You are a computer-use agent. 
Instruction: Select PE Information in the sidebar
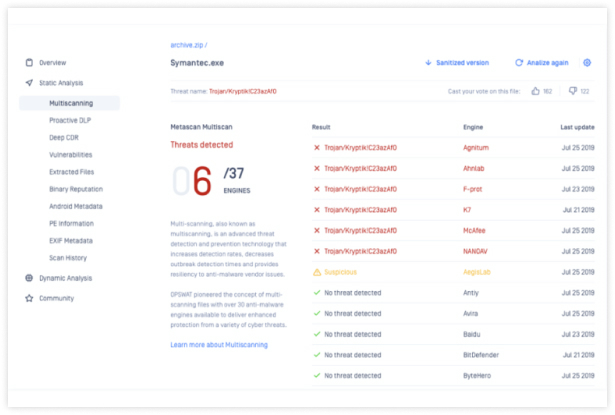[x=71, y=224]
